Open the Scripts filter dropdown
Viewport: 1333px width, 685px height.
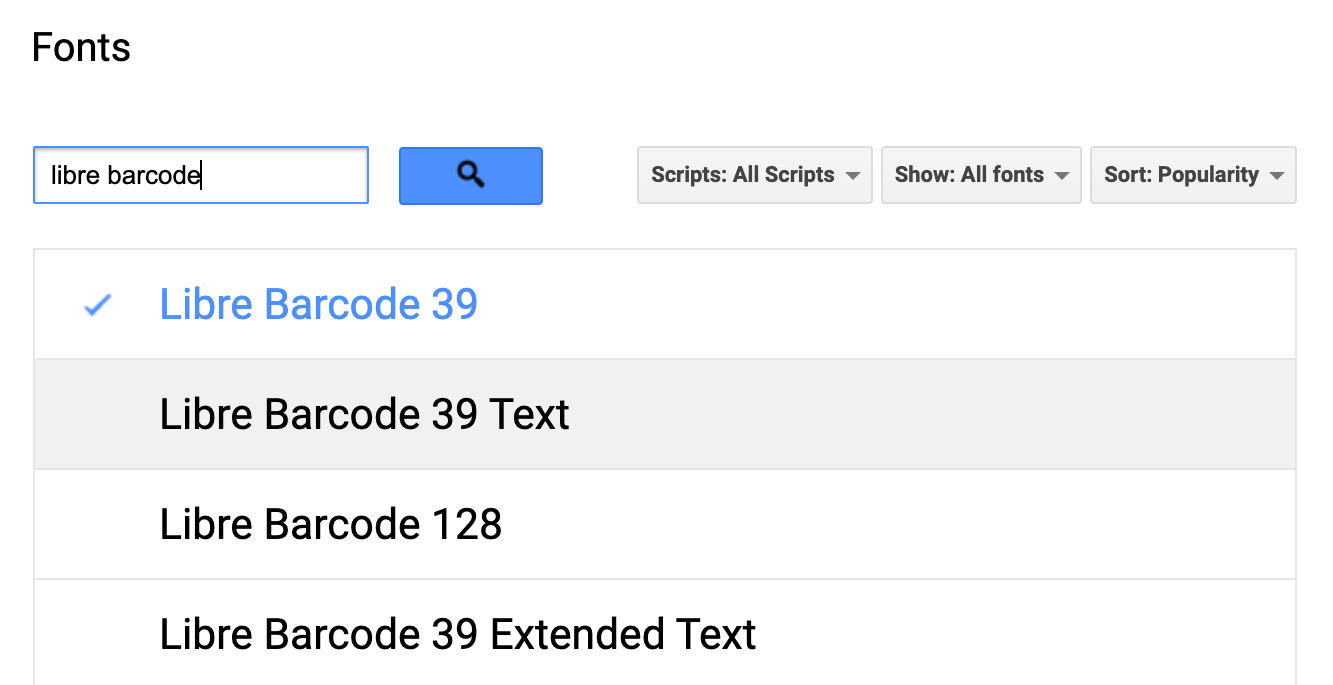click(755, 175)
